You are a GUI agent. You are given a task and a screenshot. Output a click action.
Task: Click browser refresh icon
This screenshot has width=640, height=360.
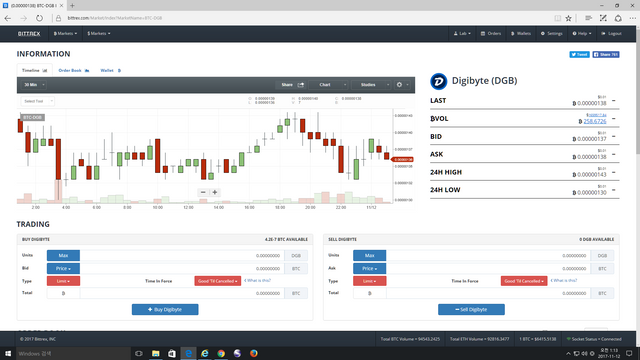click(x=39, y=18)
